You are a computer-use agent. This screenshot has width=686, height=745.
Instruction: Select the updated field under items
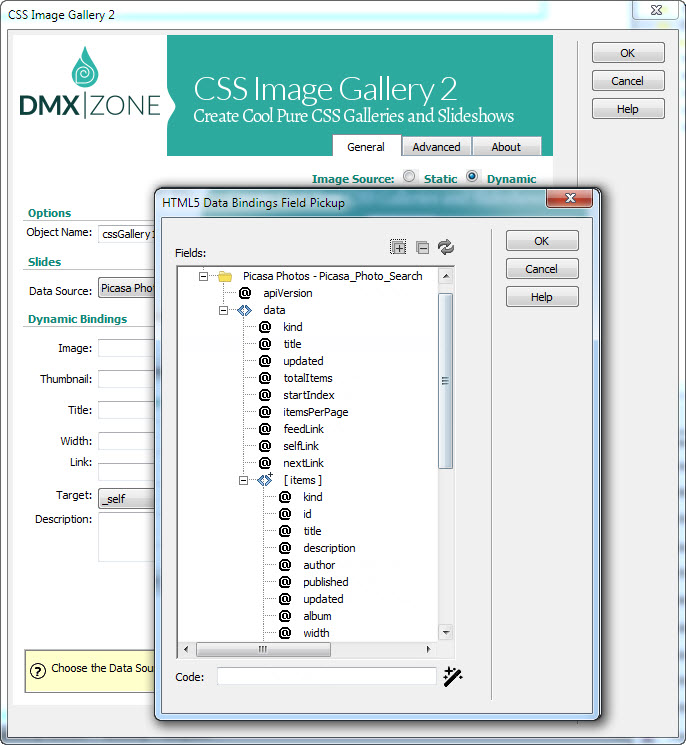coord(323,599)
